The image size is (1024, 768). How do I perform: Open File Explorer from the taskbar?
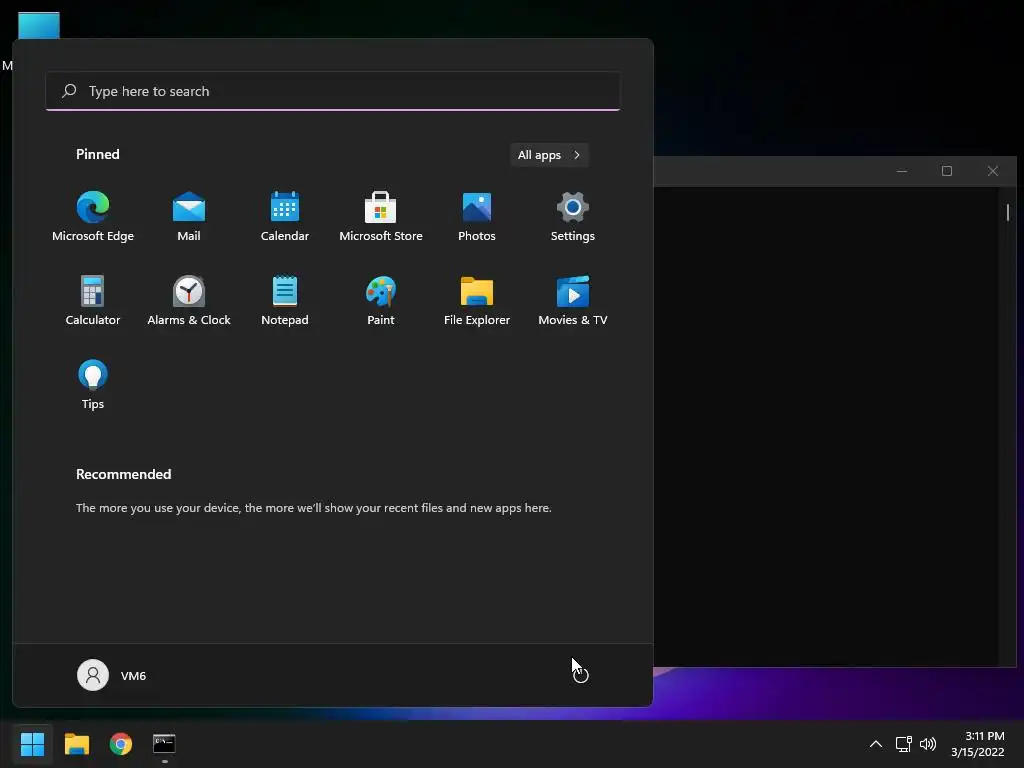coord(76,744)
